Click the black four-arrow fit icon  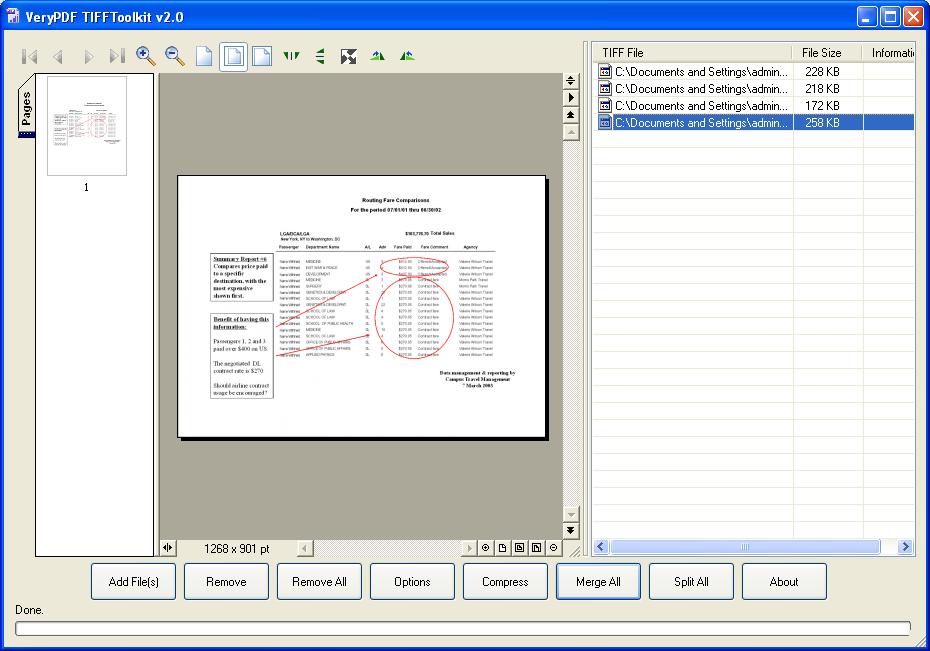[348, 56]
